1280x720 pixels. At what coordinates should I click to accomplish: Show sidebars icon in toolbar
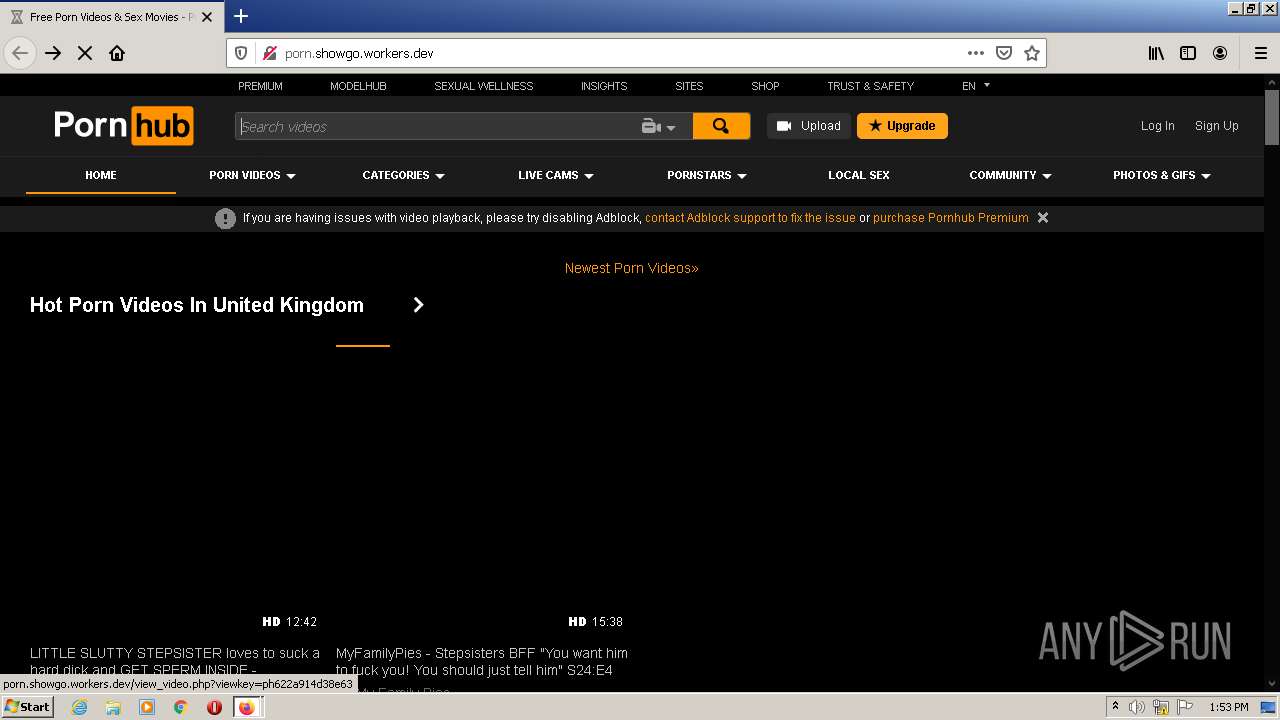click(1188, 53)
